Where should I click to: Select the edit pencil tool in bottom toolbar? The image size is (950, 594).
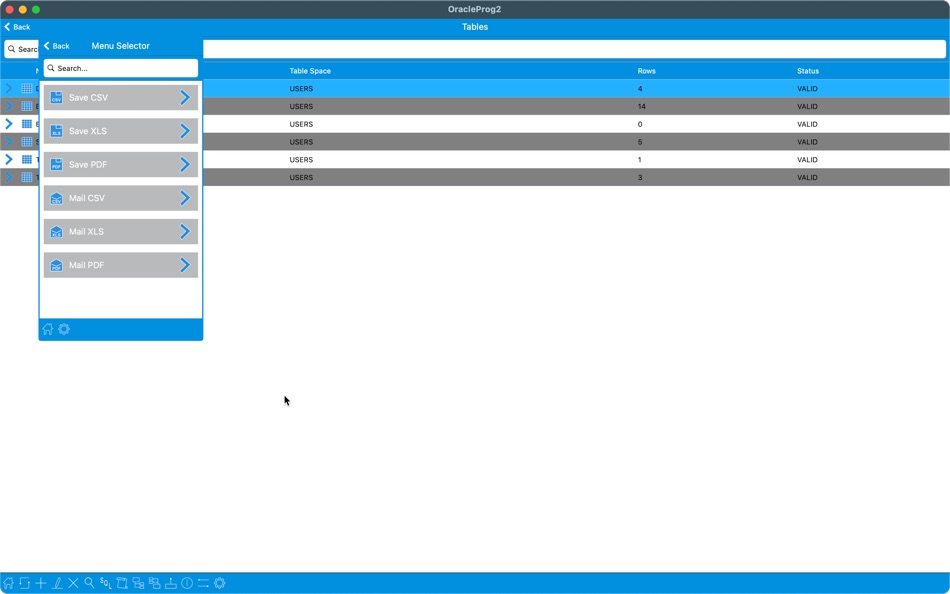point(57,583)
